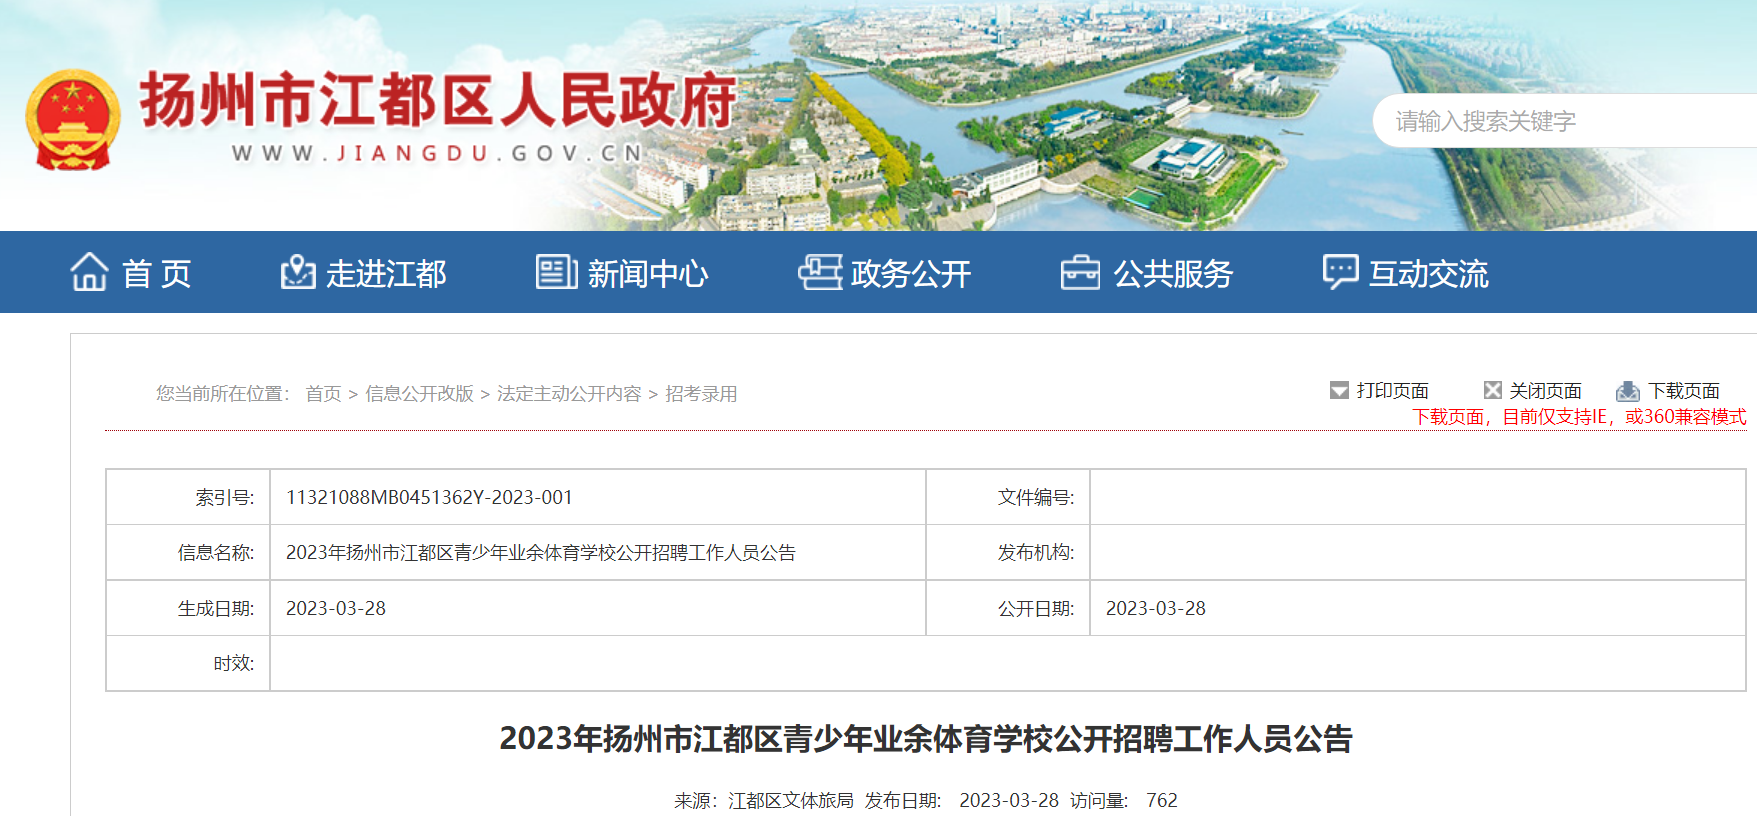Click the 您当前所在位置 label
This screenshot has width=1757, height=816.
click(x=222, y=394)
